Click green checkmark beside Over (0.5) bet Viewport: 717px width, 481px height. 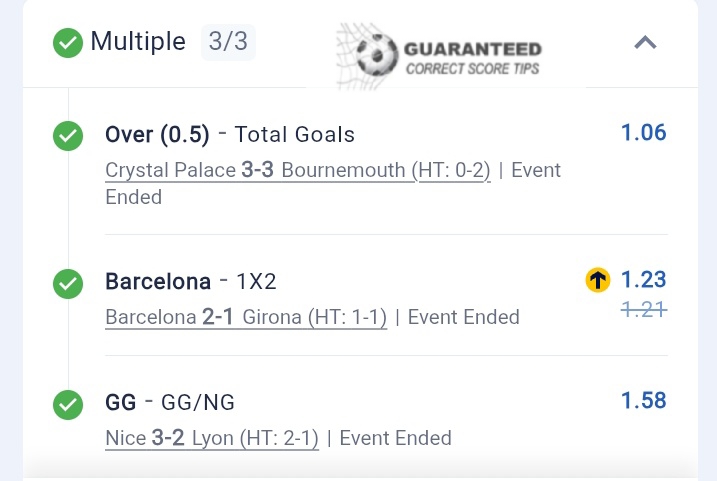68,135
